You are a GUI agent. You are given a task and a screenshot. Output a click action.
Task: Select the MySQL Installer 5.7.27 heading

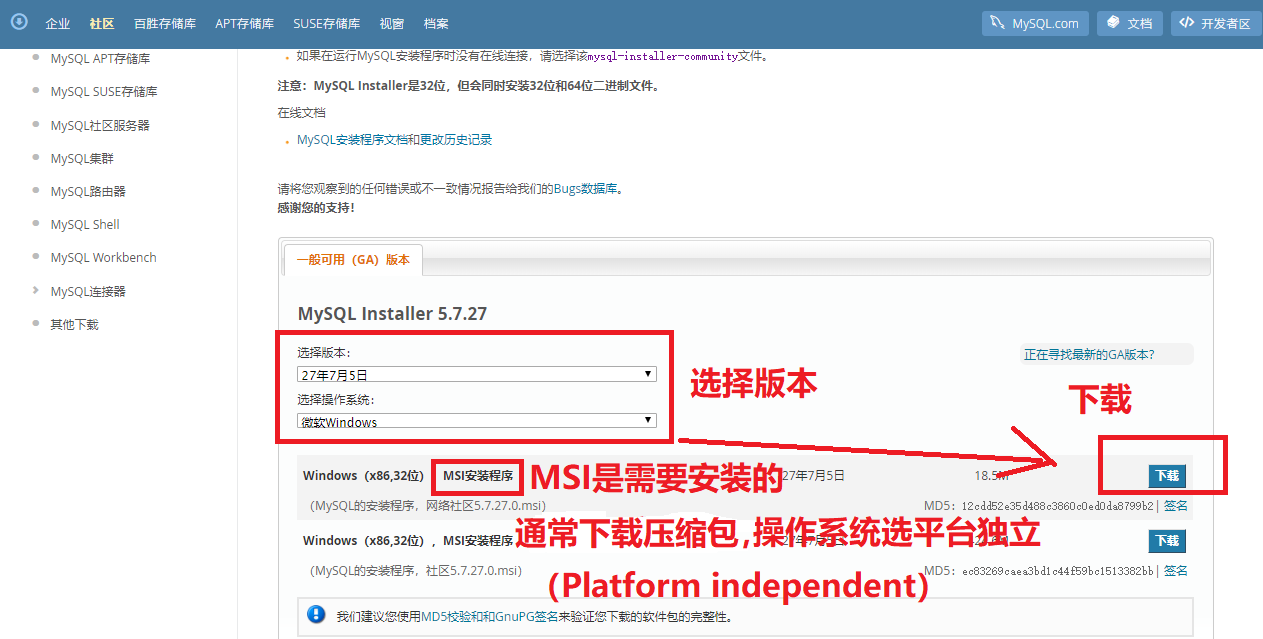click(392, 313)
